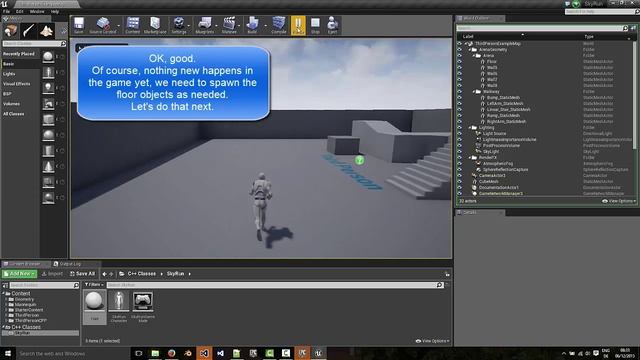Click the Content Browser lock icon
Screen dimensions: 640x360
tap(447, 274)
